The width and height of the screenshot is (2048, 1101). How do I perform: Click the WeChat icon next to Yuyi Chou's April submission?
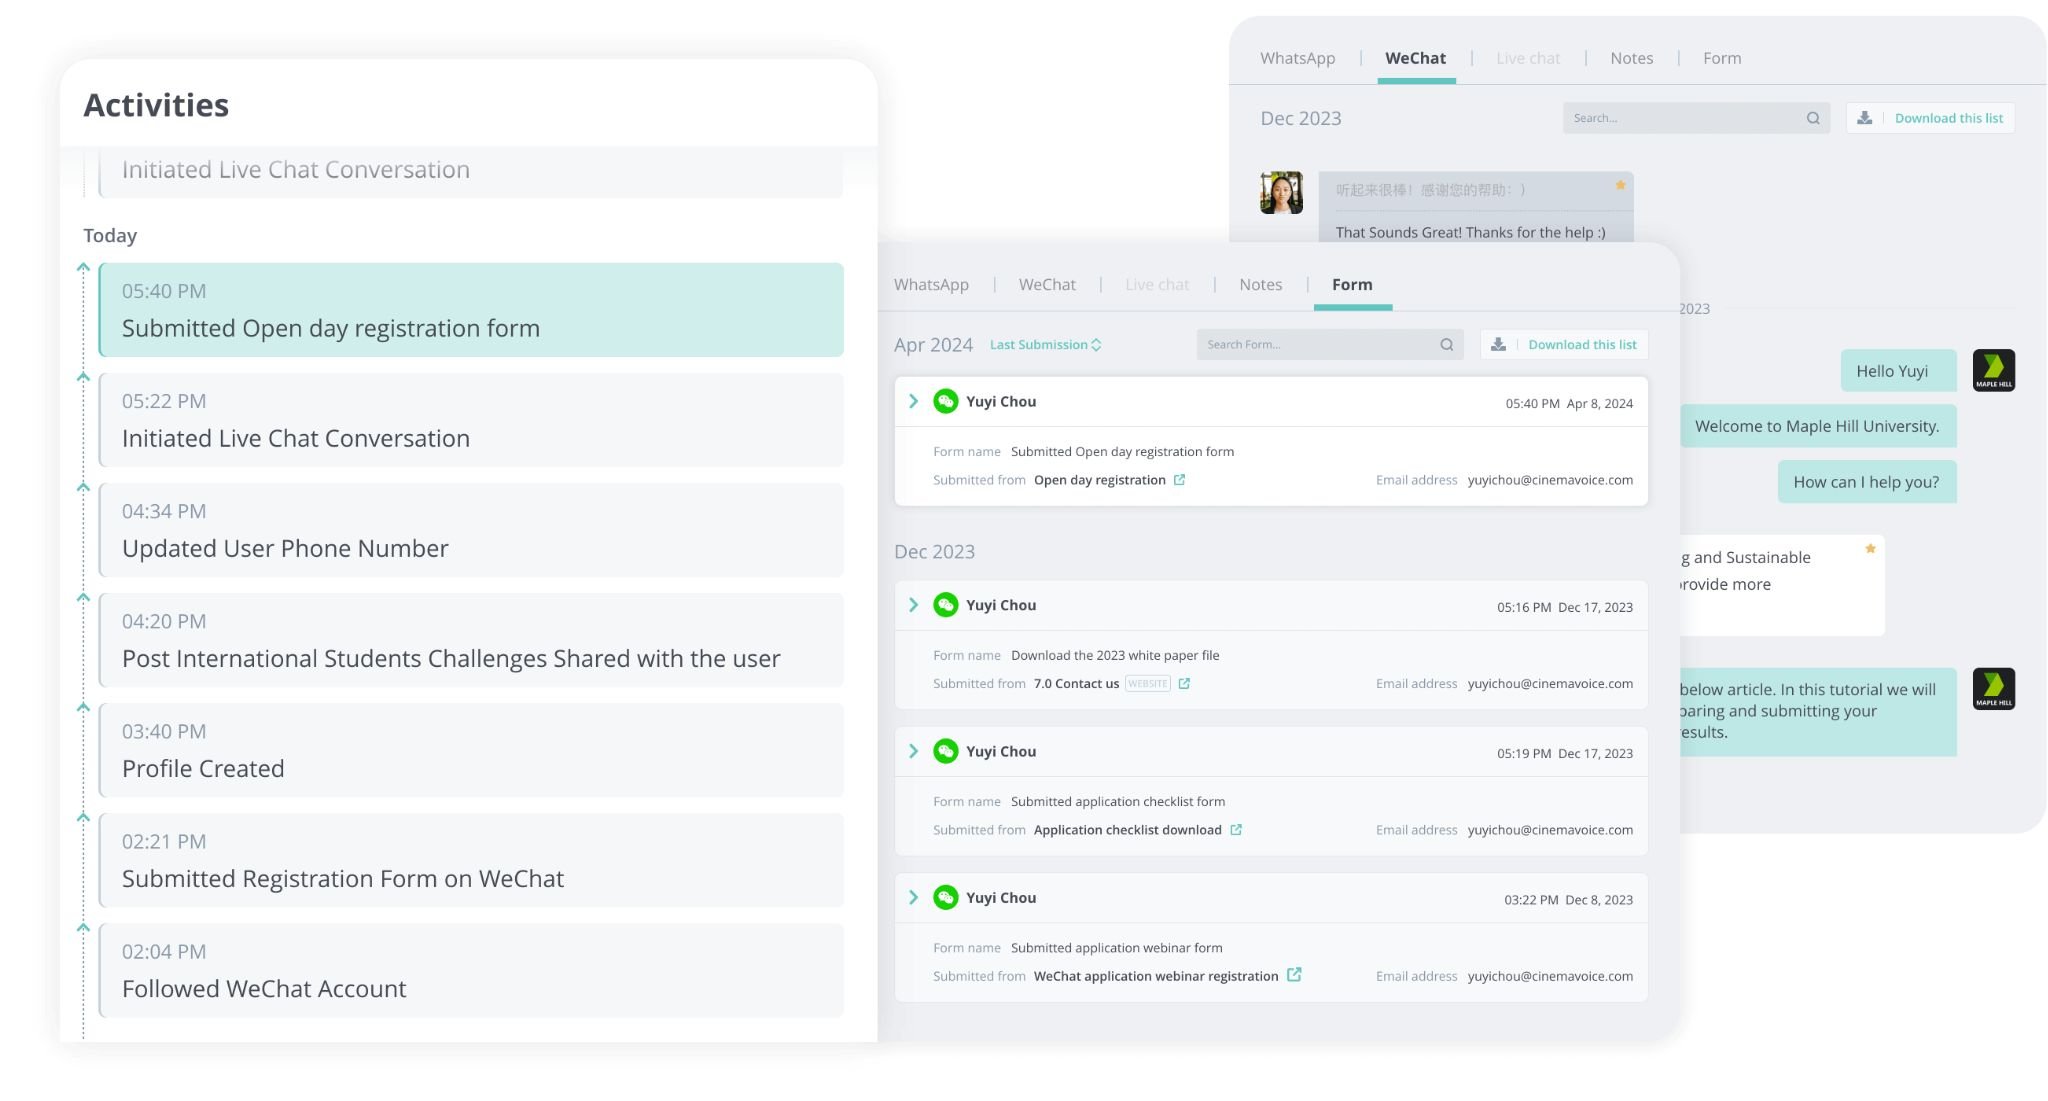point(945,401)
